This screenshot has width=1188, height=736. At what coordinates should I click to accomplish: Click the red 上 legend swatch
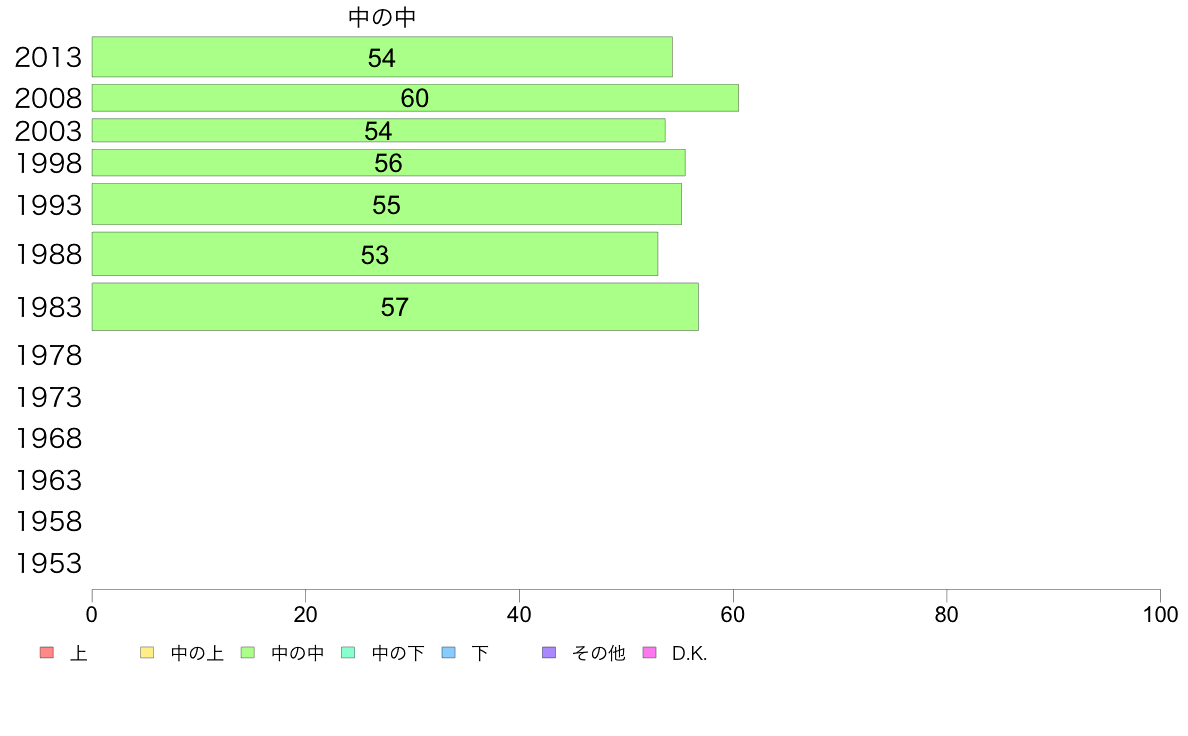click(x=46, y=653)
